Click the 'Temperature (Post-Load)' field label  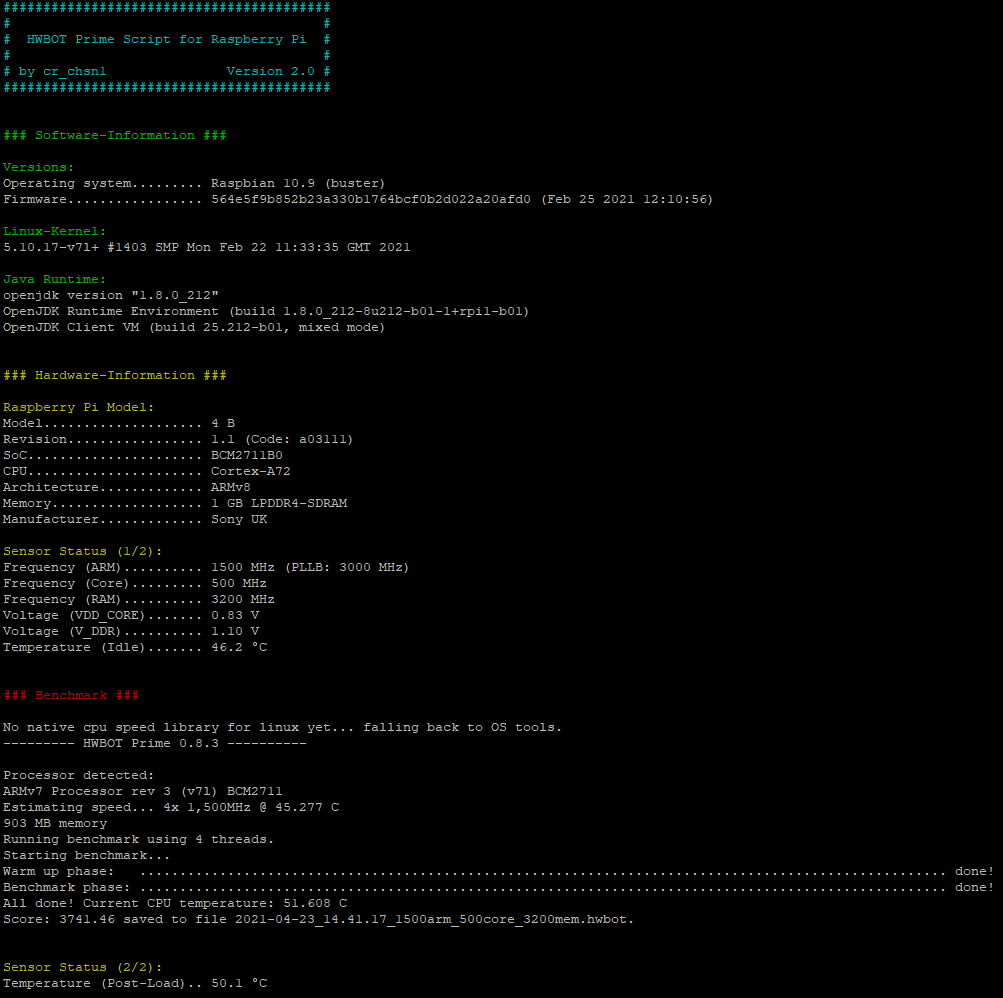click(95, 983)
